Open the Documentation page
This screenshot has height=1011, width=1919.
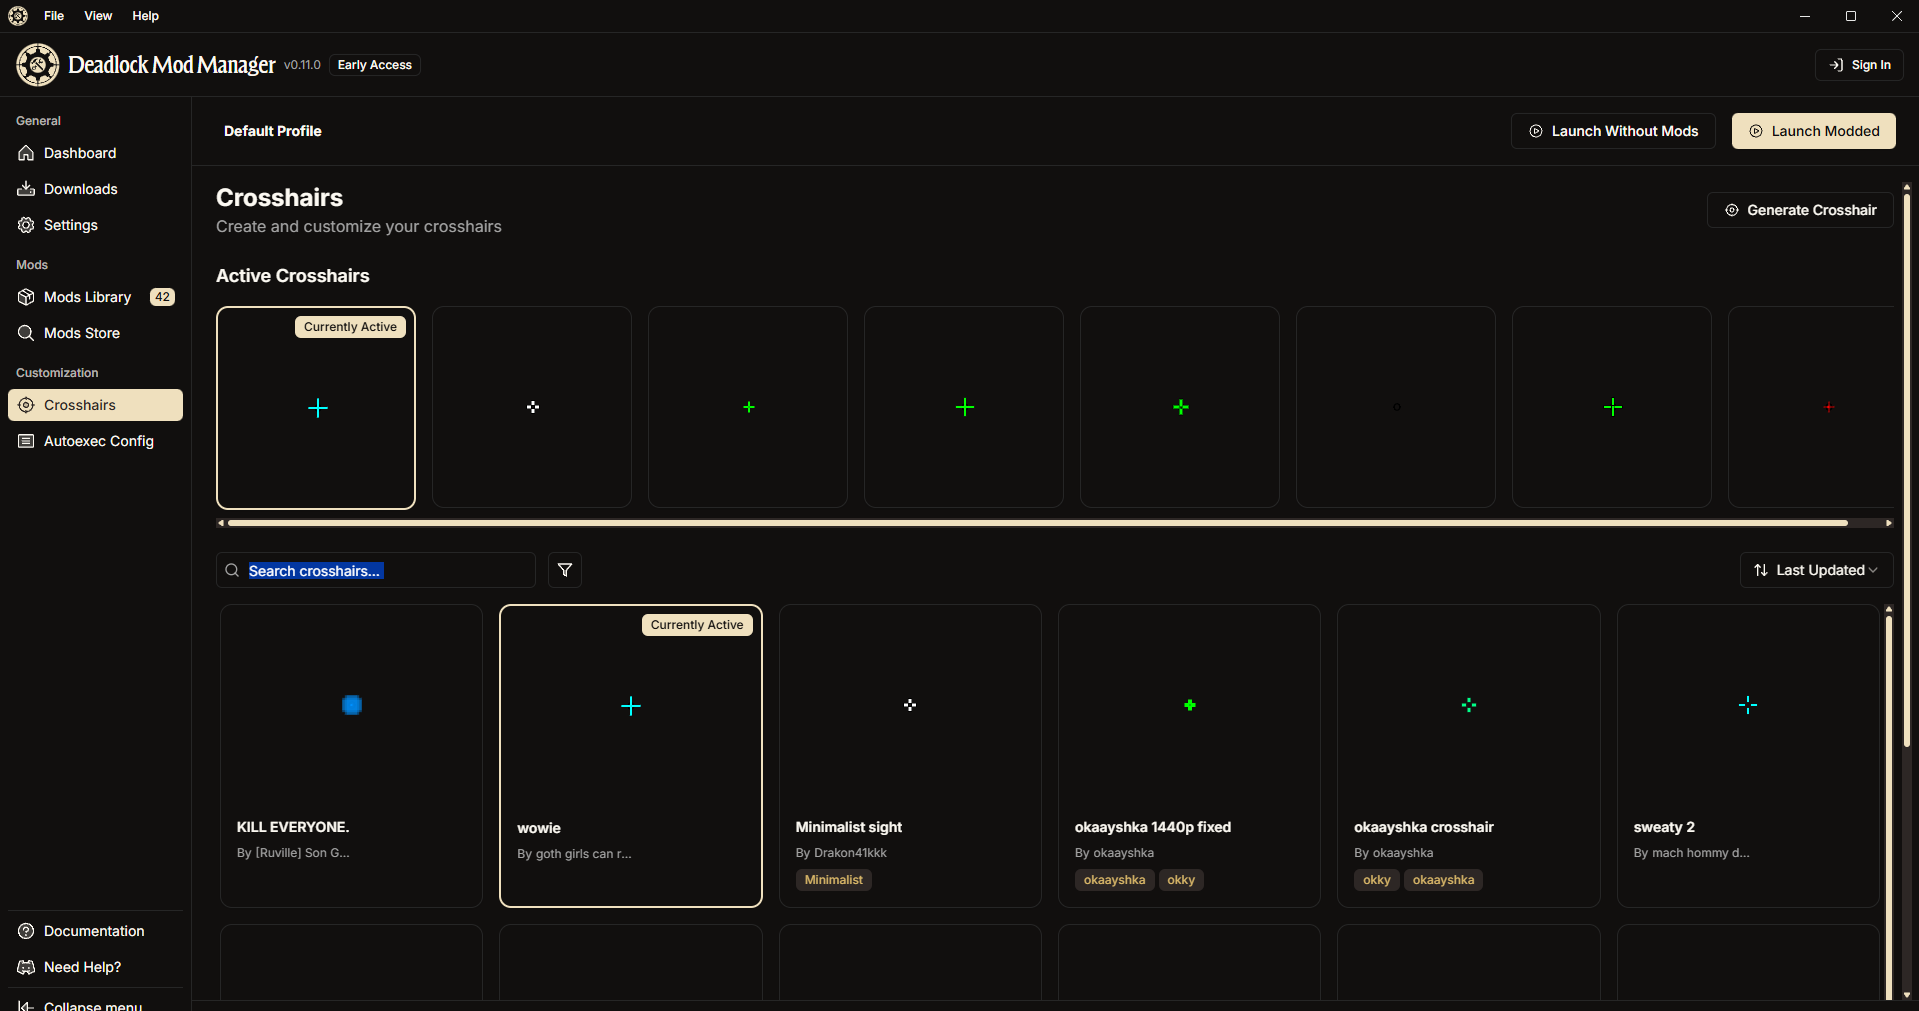(93, 930)
